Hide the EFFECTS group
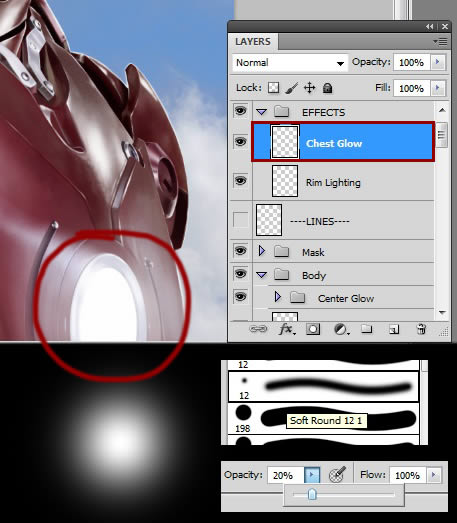The height and width of the screenshot is (523, 457). (x=240, y=110)
